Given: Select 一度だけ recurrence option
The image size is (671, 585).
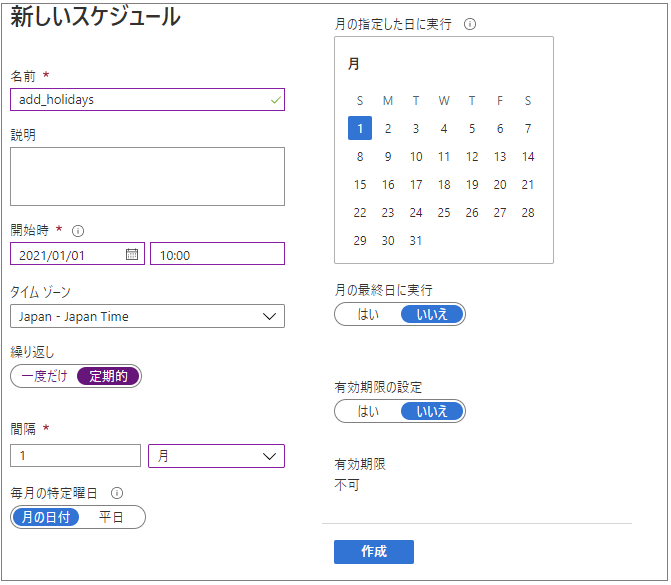Looking at the screenshot, I should click(45, 376).
